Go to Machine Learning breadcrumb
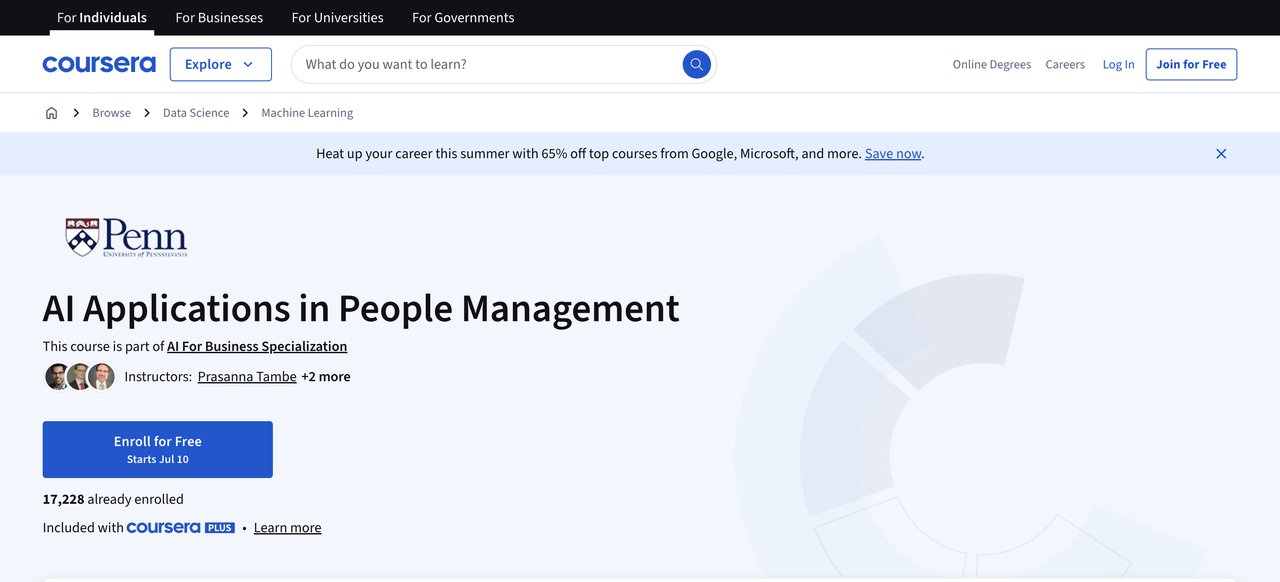The height and width of the screenshot is (582, 1280). pos(307,113)
